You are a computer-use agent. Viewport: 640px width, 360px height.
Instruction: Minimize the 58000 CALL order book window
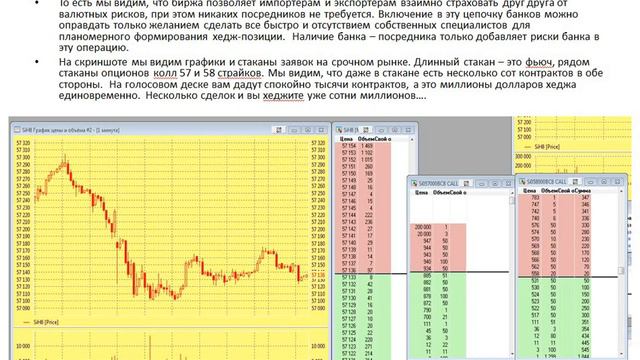point(590,182)
